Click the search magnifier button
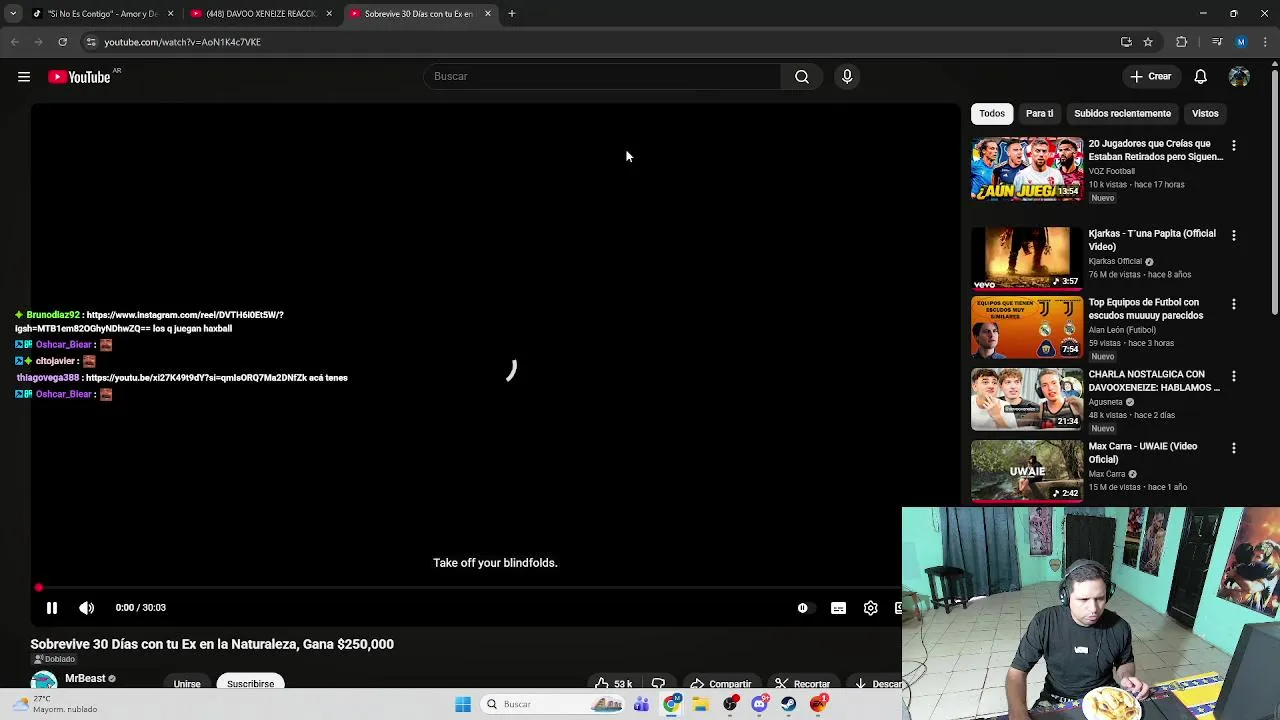The height and width of the screenshot is (720, 1280). coord(802,77)
